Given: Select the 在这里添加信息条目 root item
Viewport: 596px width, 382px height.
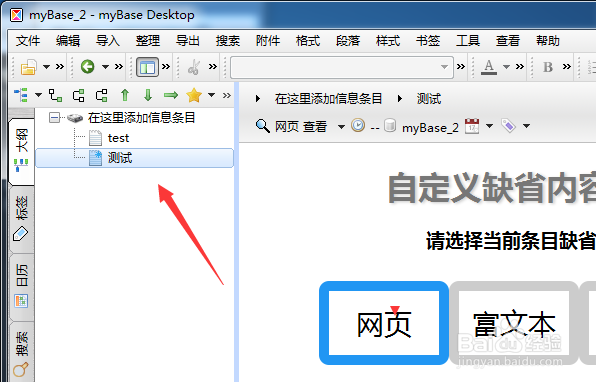Looking at the screenshot, I should pos(141,118).
